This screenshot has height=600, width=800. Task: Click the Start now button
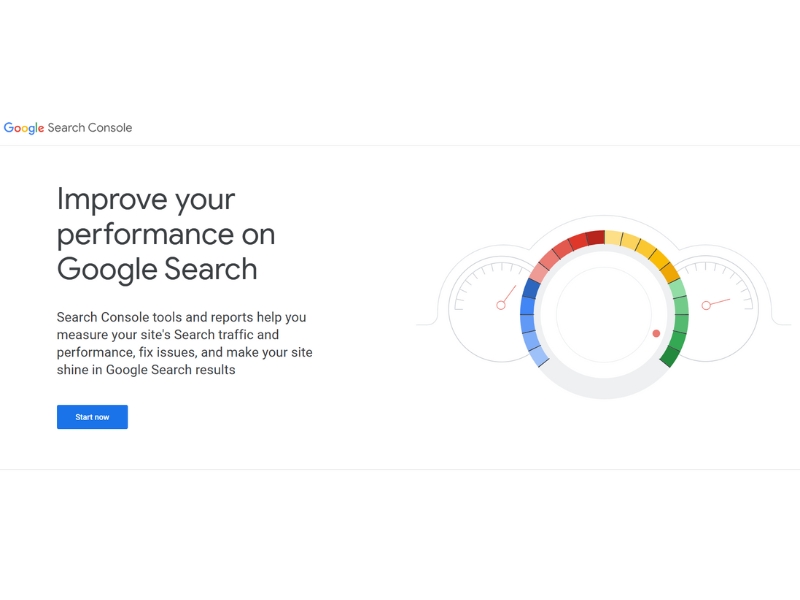(x=92, y=417)
